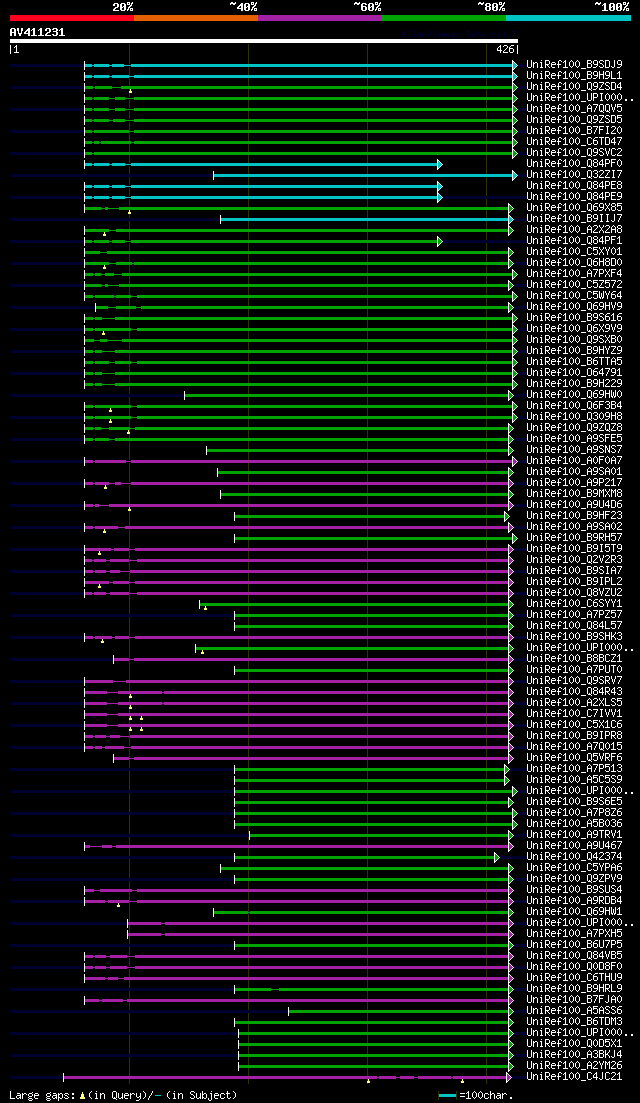Click the green arrowhead of UniRef100_Q42374

pyautogui.click(x=497, y=857)
